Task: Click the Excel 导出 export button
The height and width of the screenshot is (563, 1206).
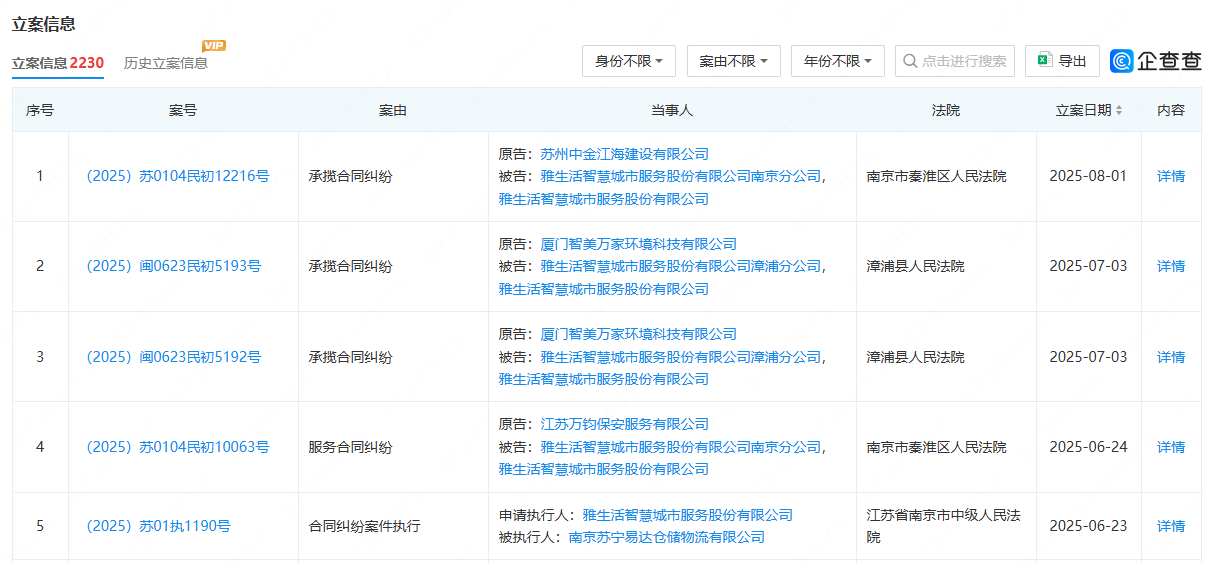Action: point(1062,61)
